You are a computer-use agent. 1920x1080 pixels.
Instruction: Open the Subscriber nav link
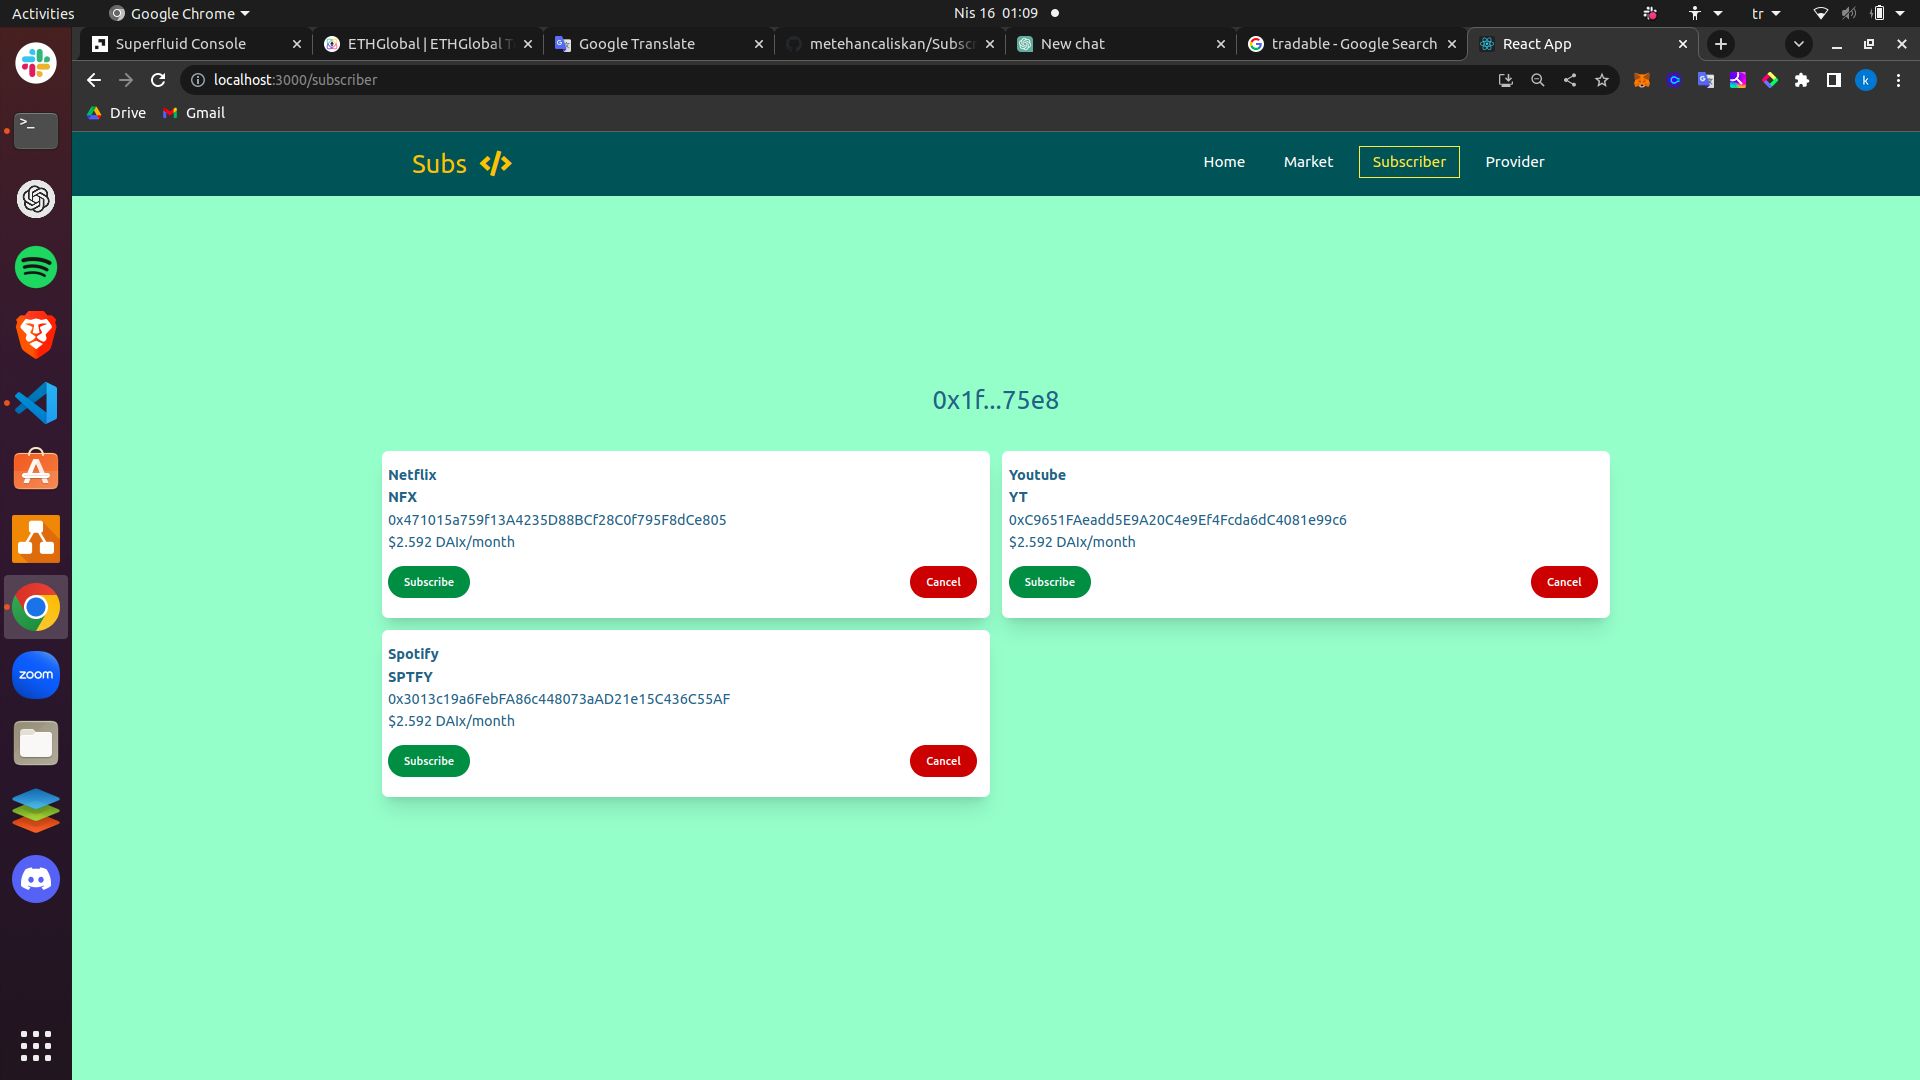(x=1409, y=162)
